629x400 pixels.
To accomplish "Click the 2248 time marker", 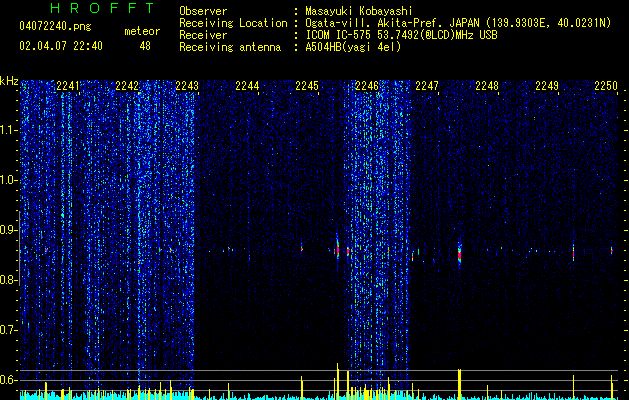I will coord(487,86).
